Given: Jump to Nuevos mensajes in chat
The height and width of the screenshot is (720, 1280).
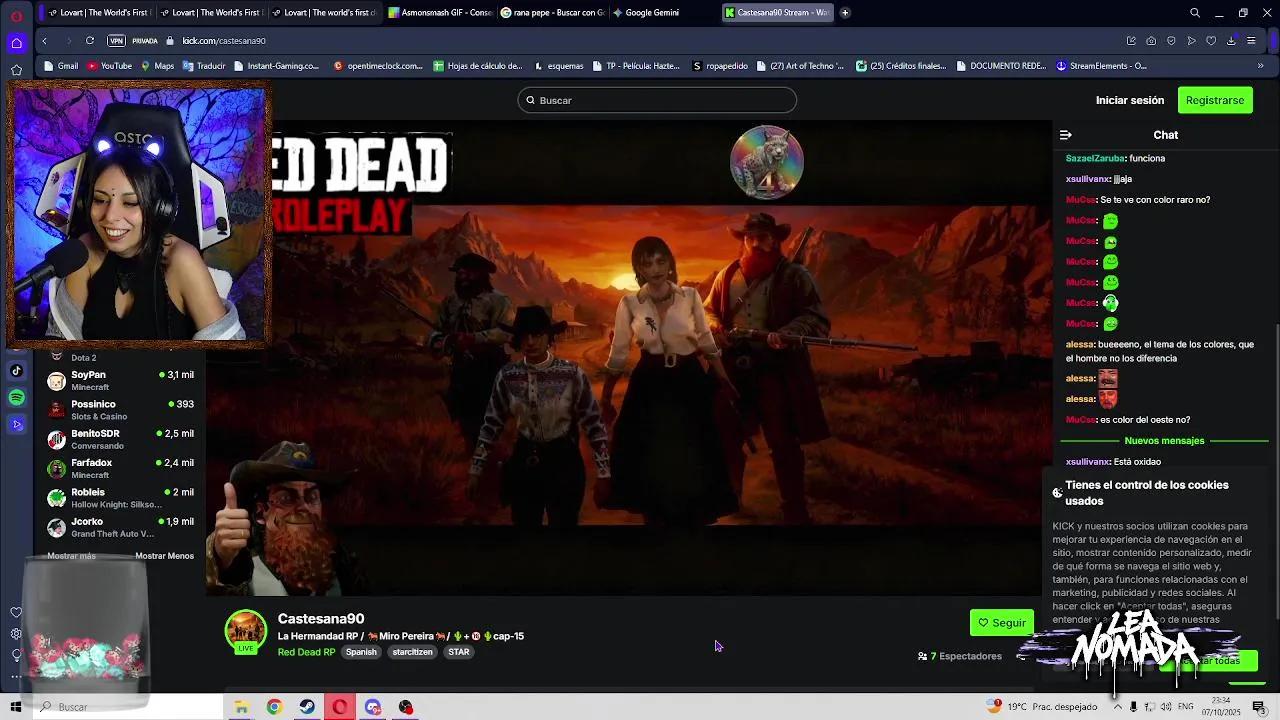Looking at the screenshot, I should point(1164,441).
